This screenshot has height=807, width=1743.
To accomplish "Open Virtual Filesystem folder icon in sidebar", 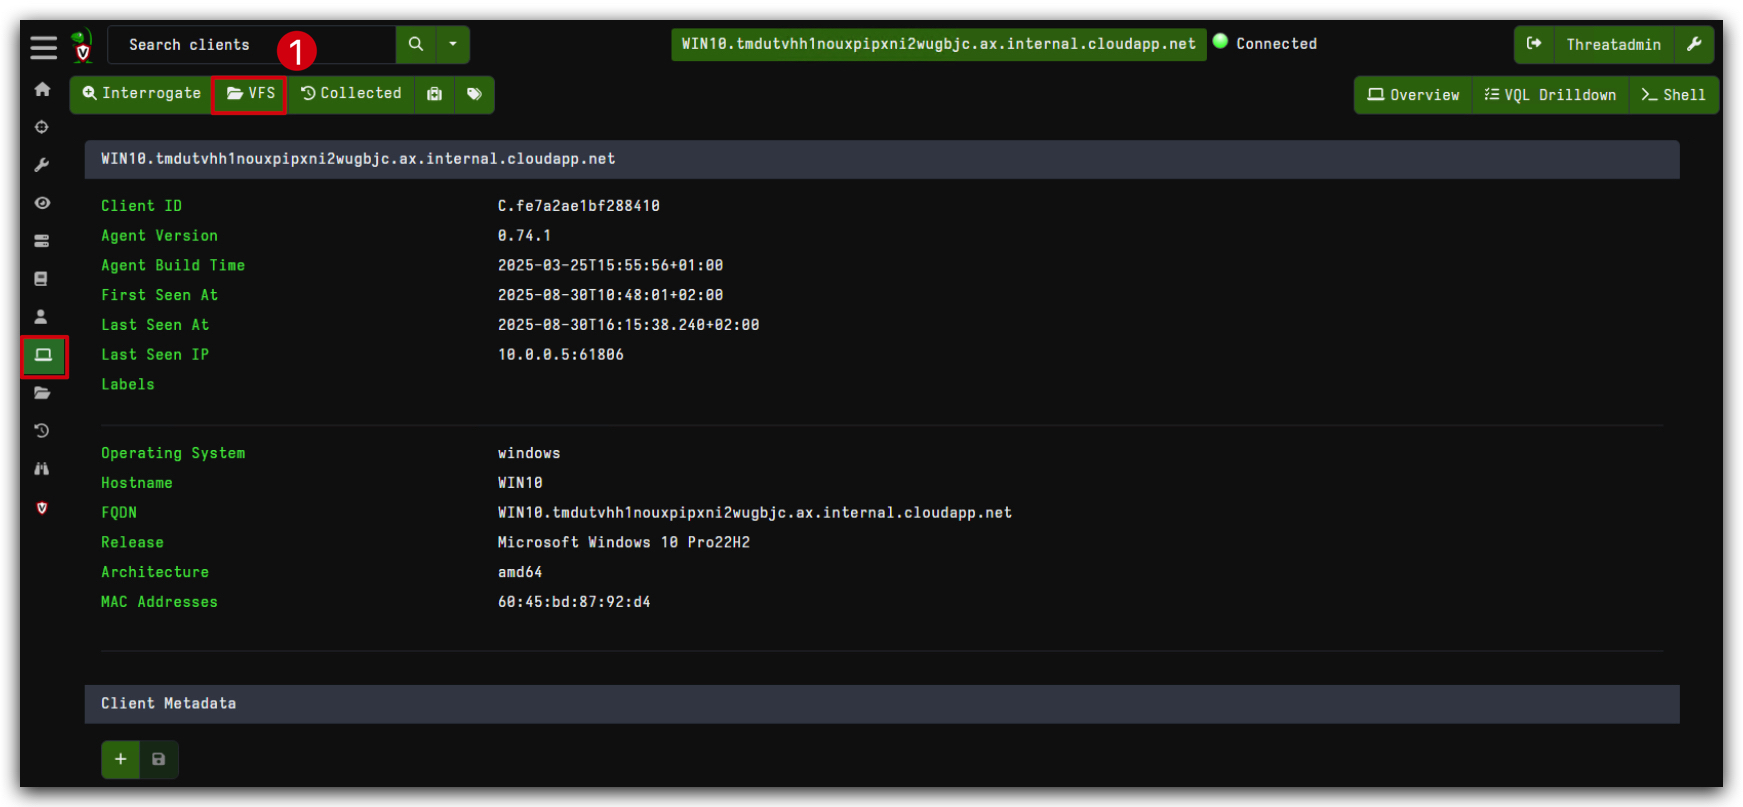I will (x=42, y=393).
